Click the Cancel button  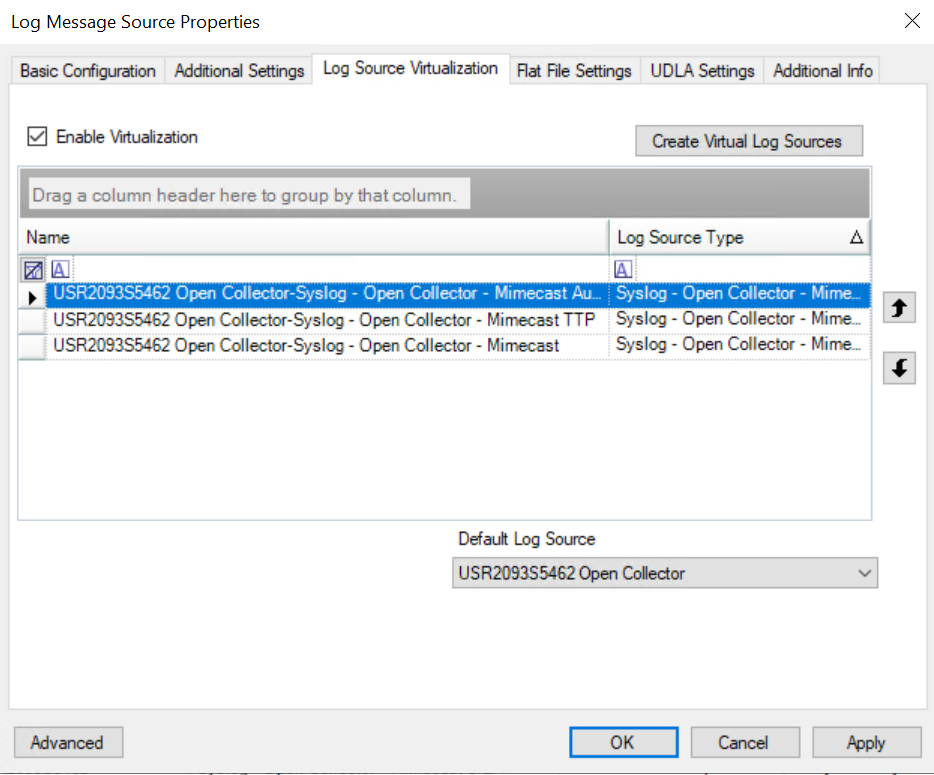(x=745, y=742)
